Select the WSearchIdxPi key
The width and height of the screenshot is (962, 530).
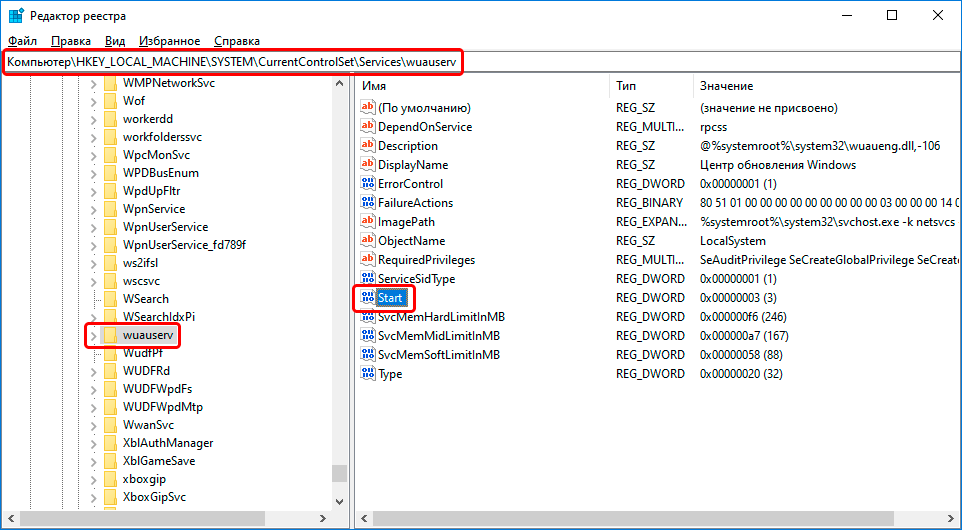click(159, 317)
